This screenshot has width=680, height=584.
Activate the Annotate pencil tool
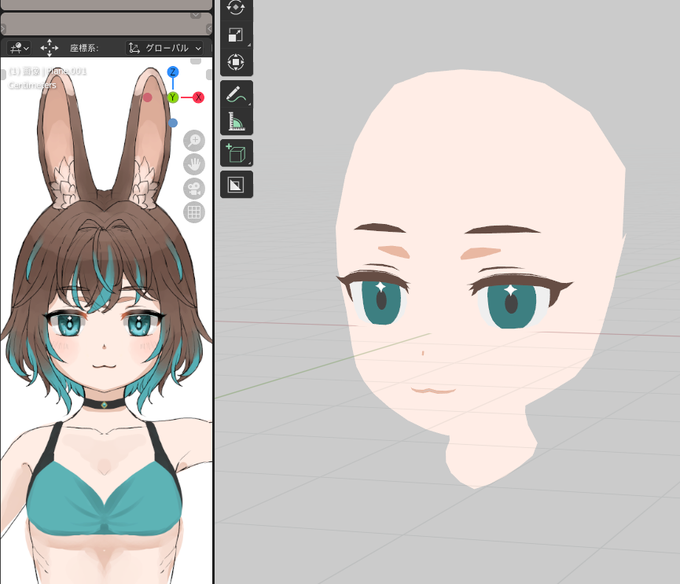(x=236, y=94)
